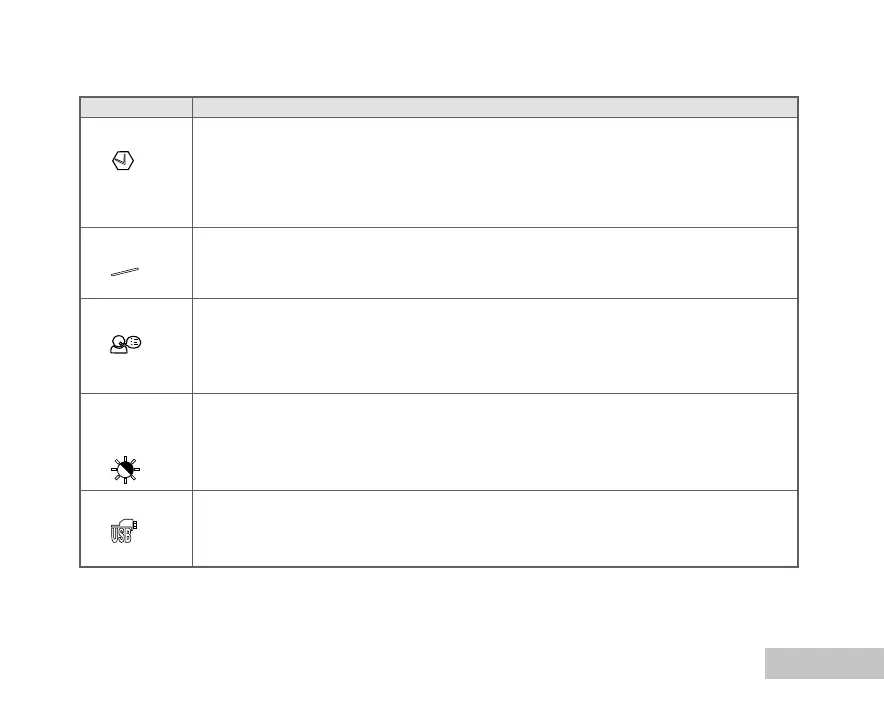Screen dimensions: 884x714
Task: Click the row border between clock and diagonal line rows
Action: click(x=438, y=227)
